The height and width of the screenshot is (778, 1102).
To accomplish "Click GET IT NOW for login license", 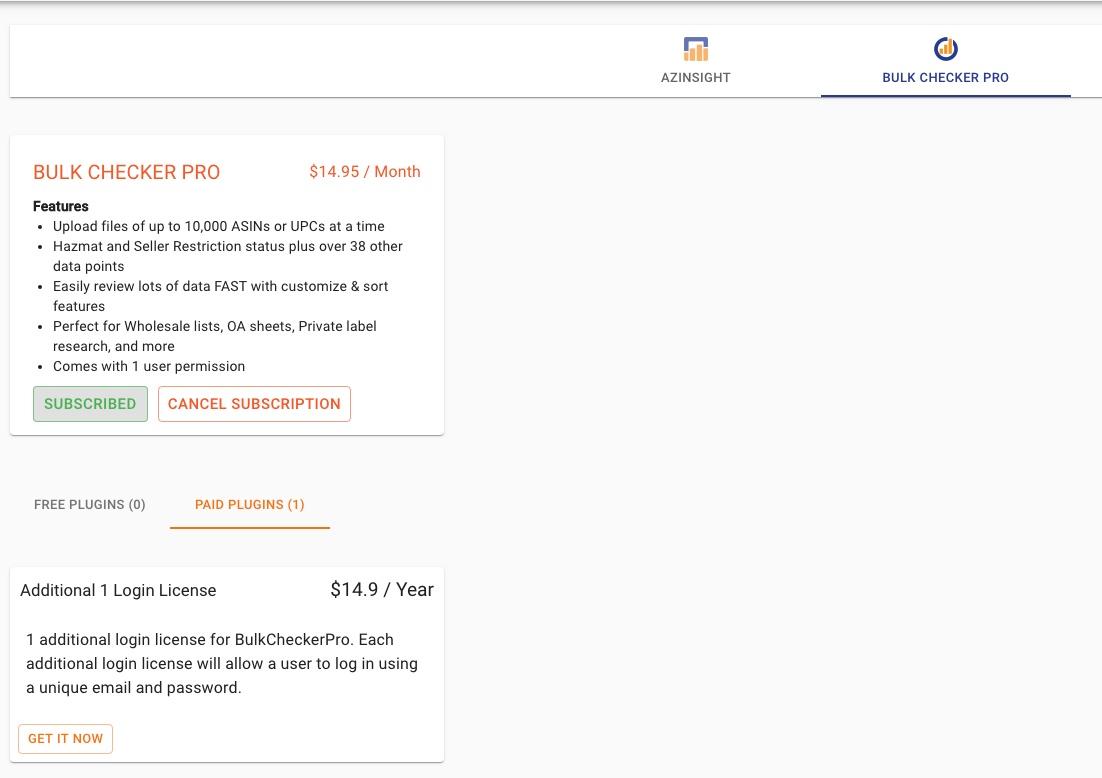I will (x=65, y=739).
